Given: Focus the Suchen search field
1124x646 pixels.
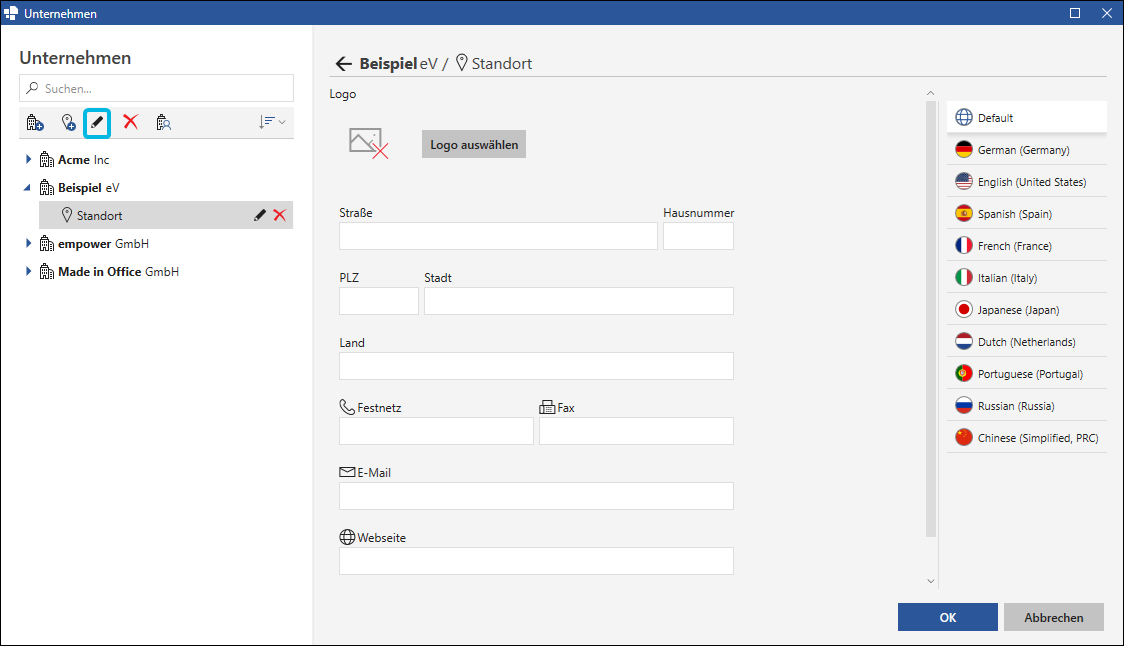Looking at the screenshot, I should pos(156,88).
